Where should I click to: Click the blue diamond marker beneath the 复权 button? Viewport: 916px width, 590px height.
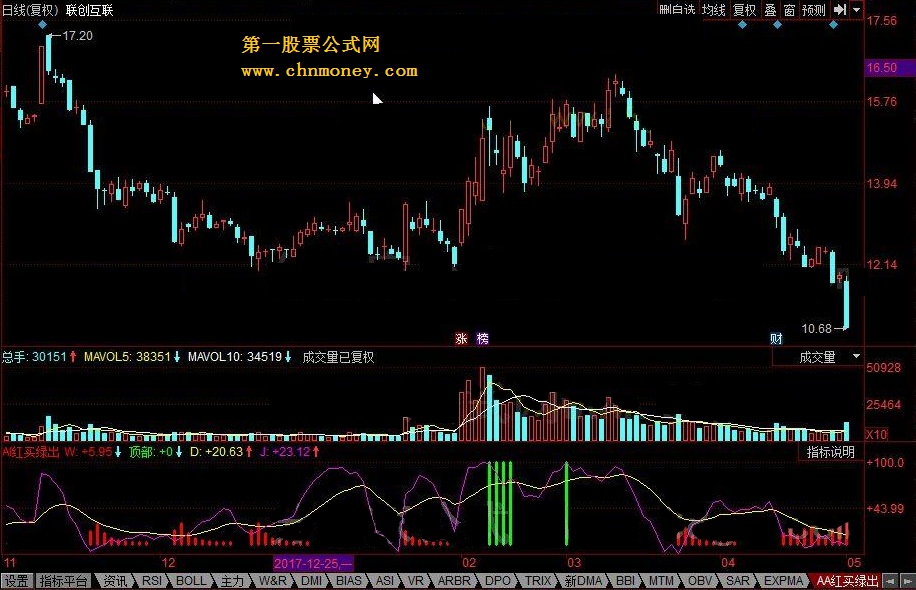click(x=742, y=25)
